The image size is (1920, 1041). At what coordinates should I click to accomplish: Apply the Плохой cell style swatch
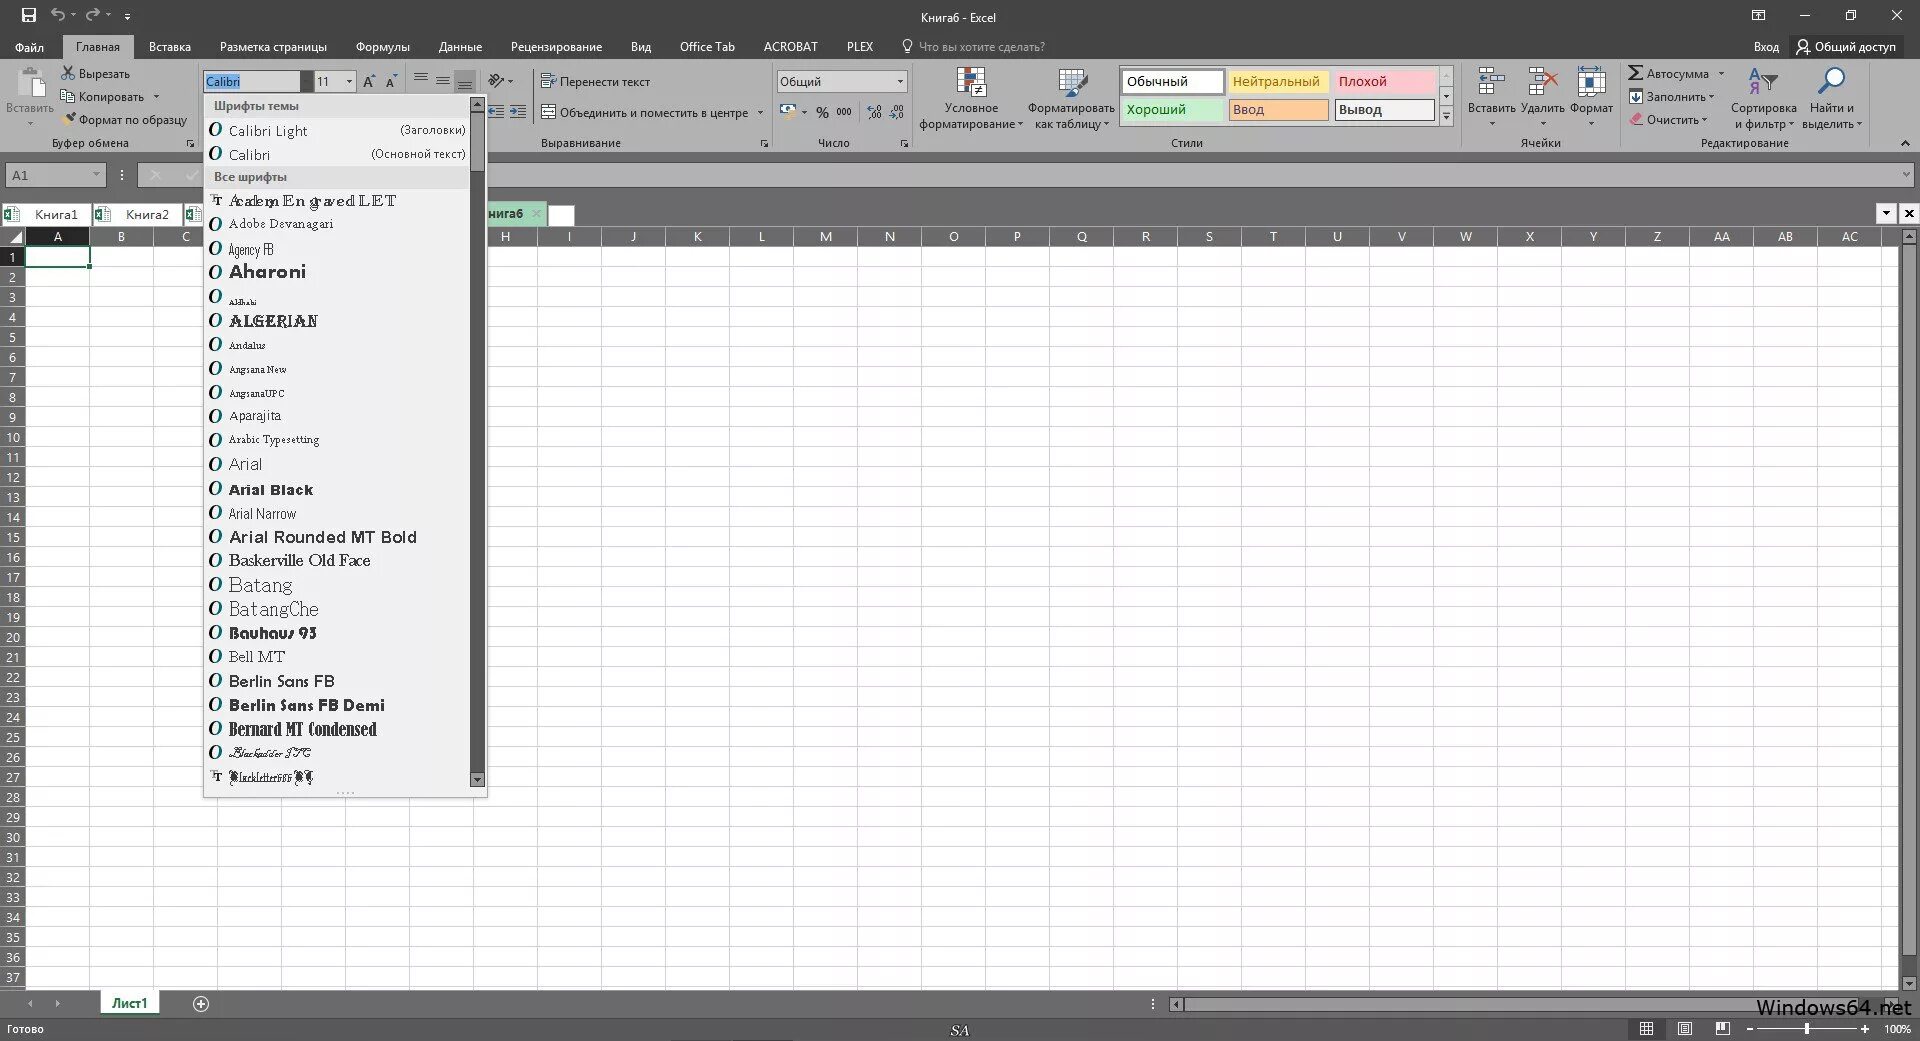[x=1385, y=81]
